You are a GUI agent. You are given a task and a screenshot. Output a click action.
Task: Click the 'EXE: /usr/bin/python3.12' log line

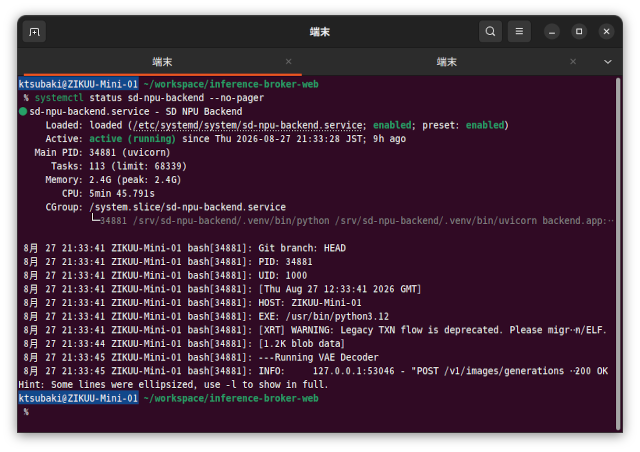206,316
